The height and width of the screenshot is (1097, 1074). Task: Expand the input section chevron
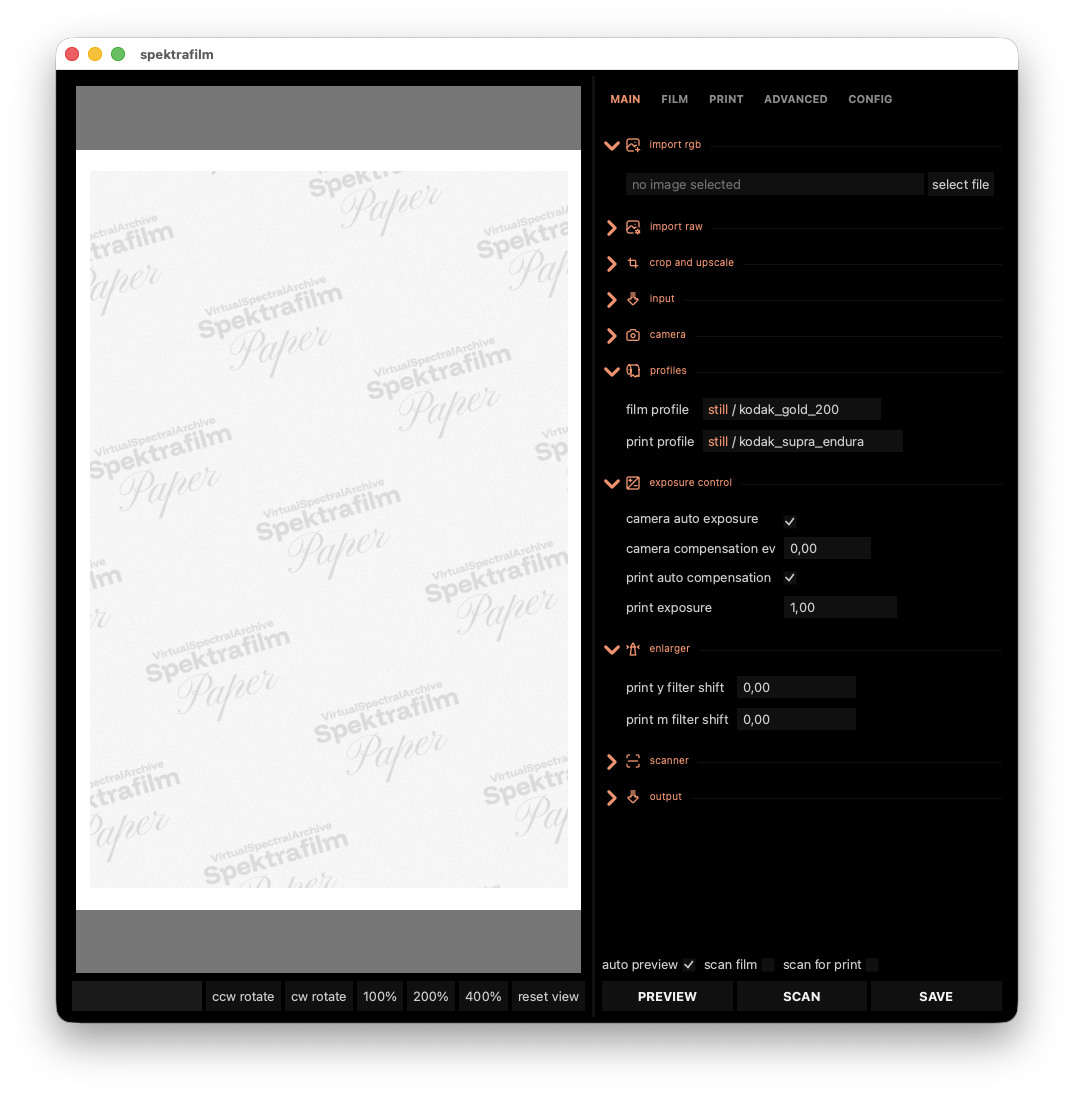coord(612,299)
